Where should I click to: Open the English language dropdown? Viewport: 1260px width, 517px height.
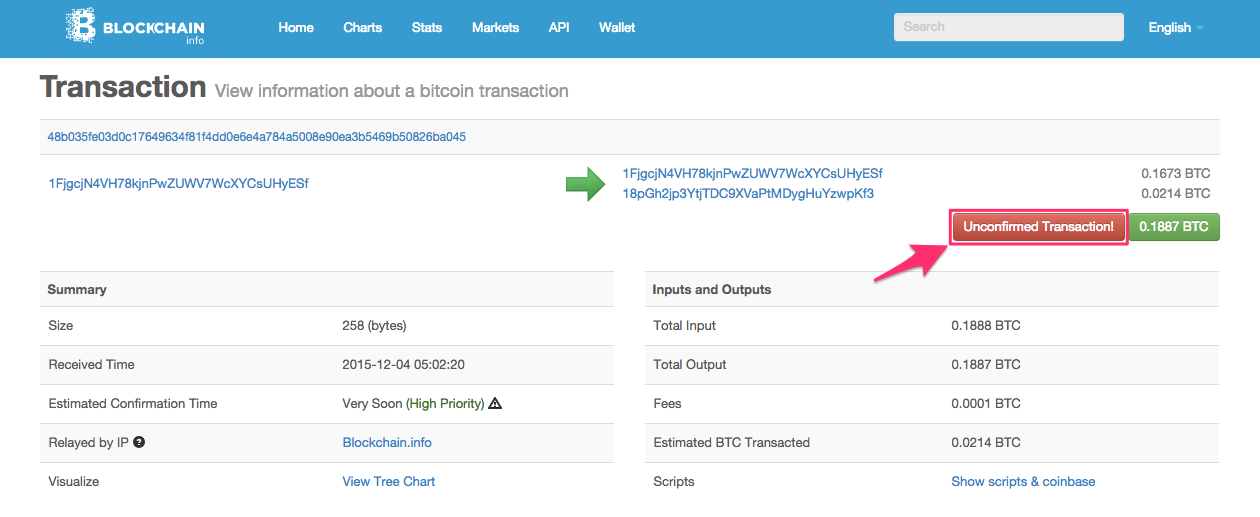pos(1175,28)
